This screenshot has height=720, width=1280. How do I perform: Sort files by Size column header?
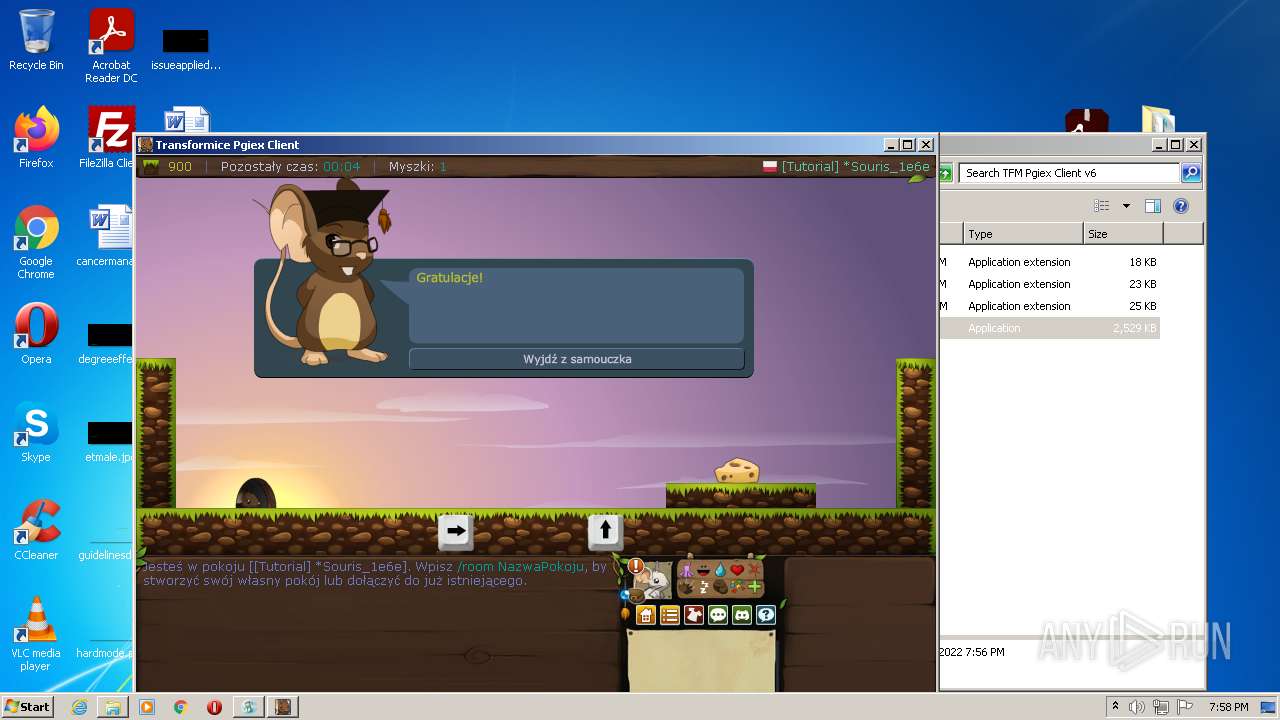[1123, 234]
